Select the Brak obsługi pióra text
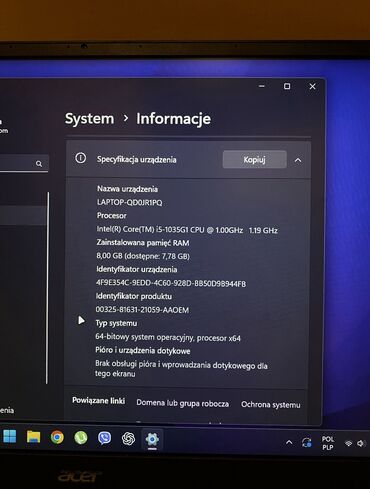The image size is (370, 489). pos(181,369)
